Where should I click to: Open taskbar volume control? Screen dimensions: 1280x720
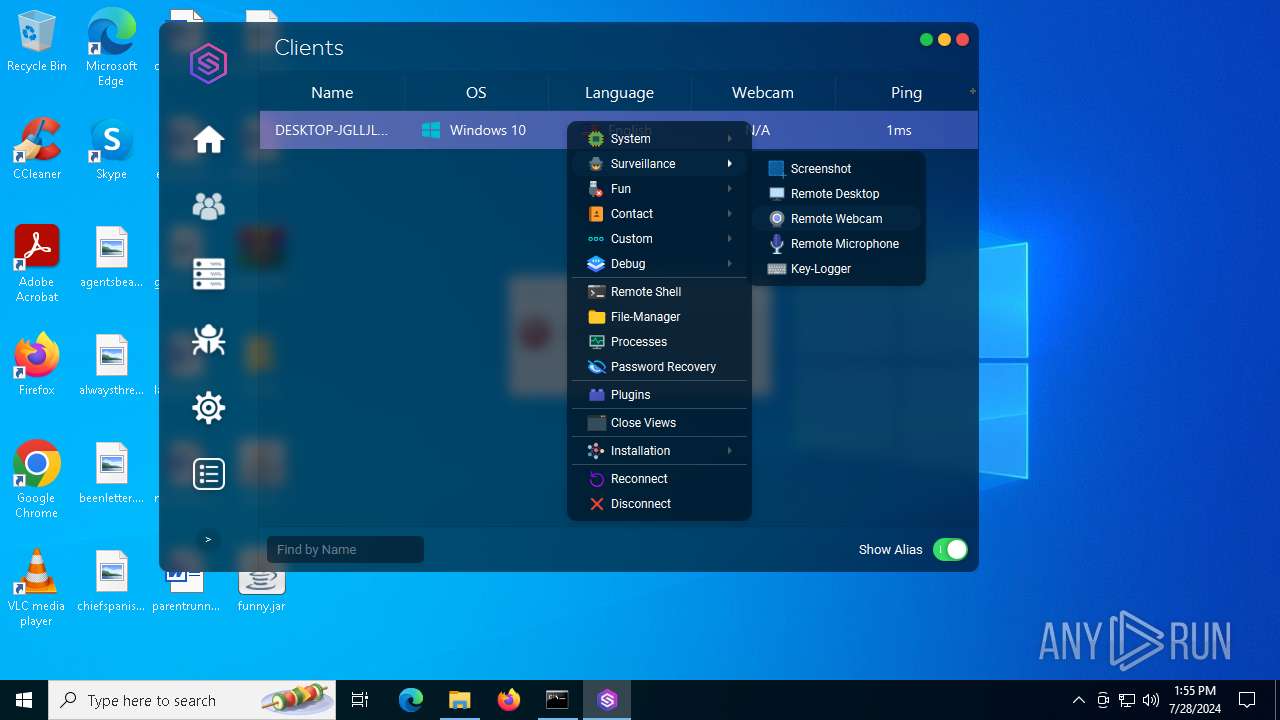[x=1150, y=700]
